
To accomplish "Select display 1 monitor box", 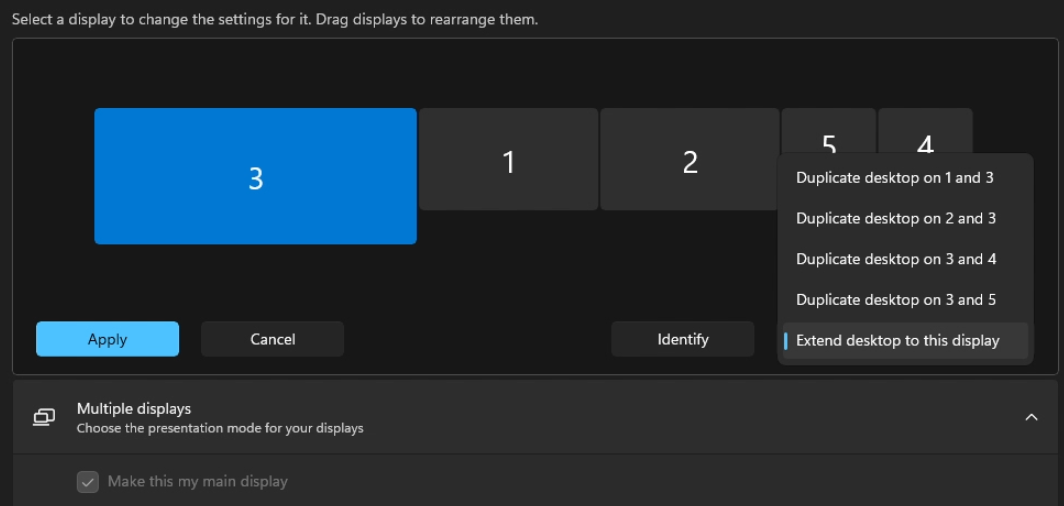I will (x=508, y=160).
